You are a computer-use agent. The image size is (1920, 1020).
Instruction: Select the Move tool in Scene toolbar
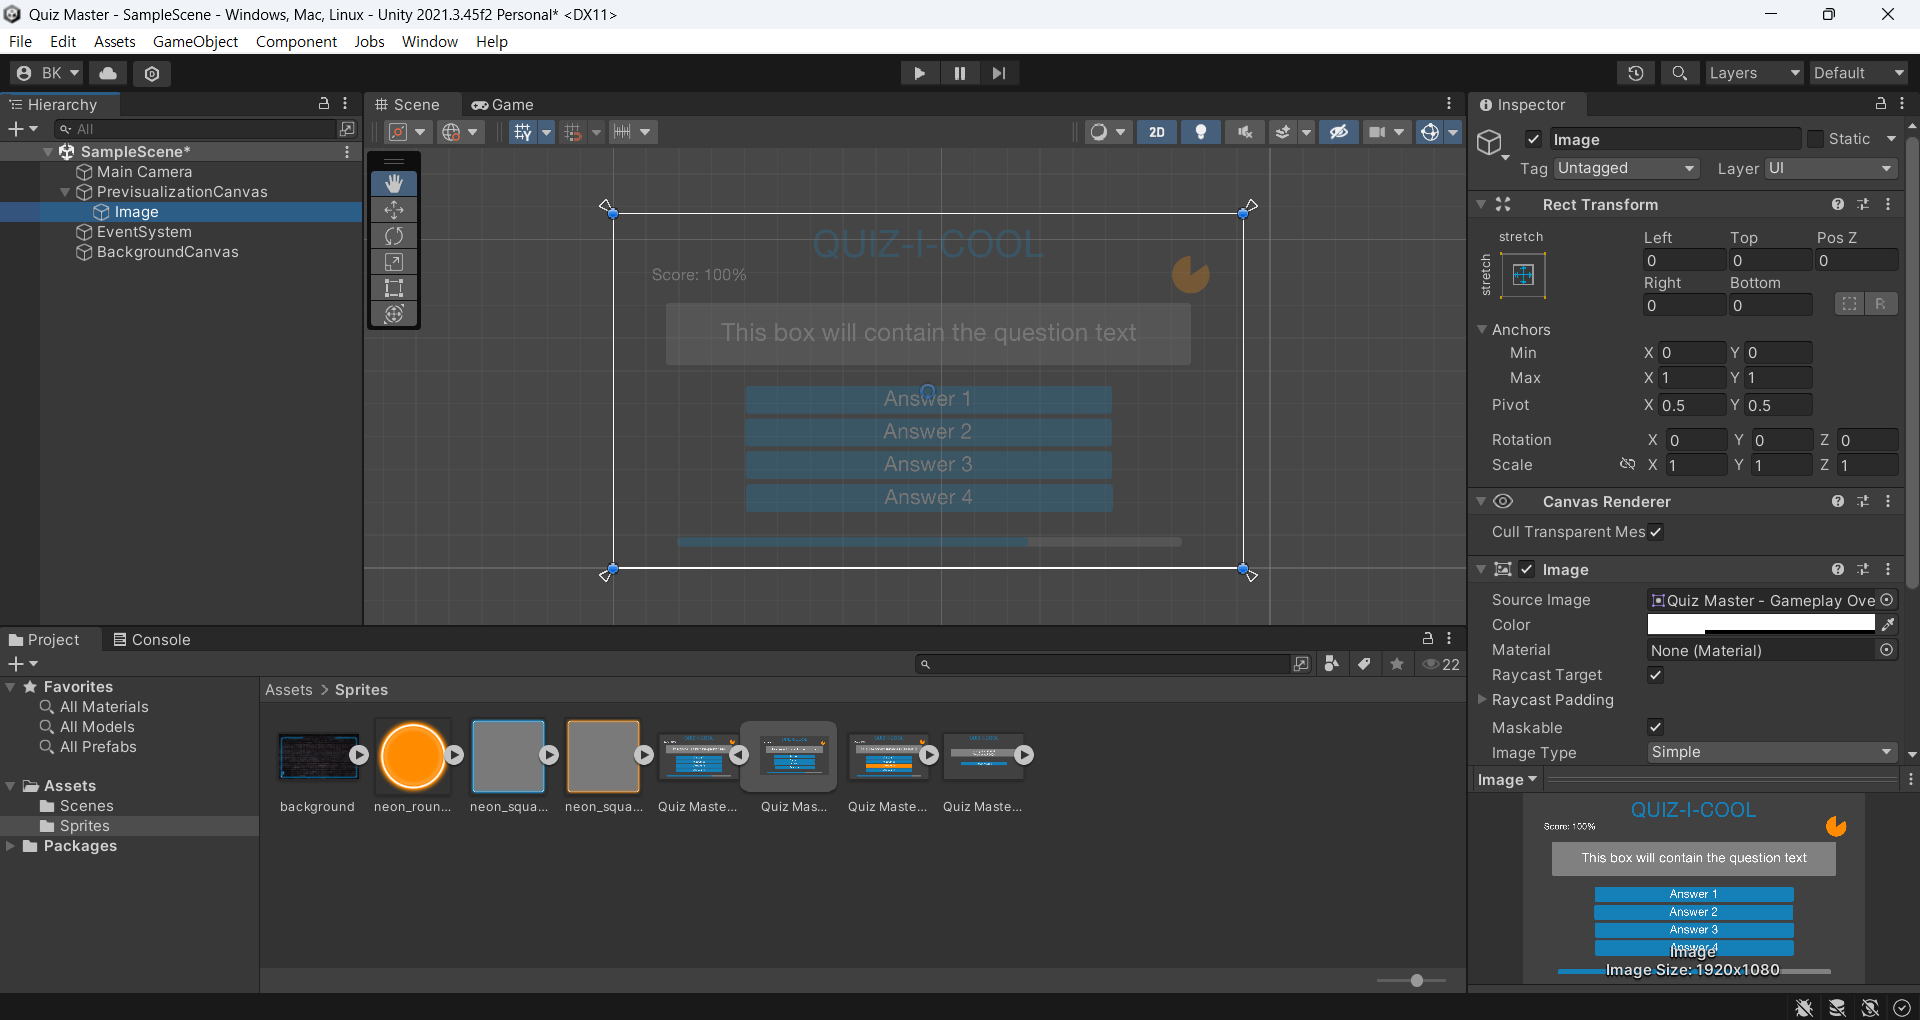click(394, 210)
